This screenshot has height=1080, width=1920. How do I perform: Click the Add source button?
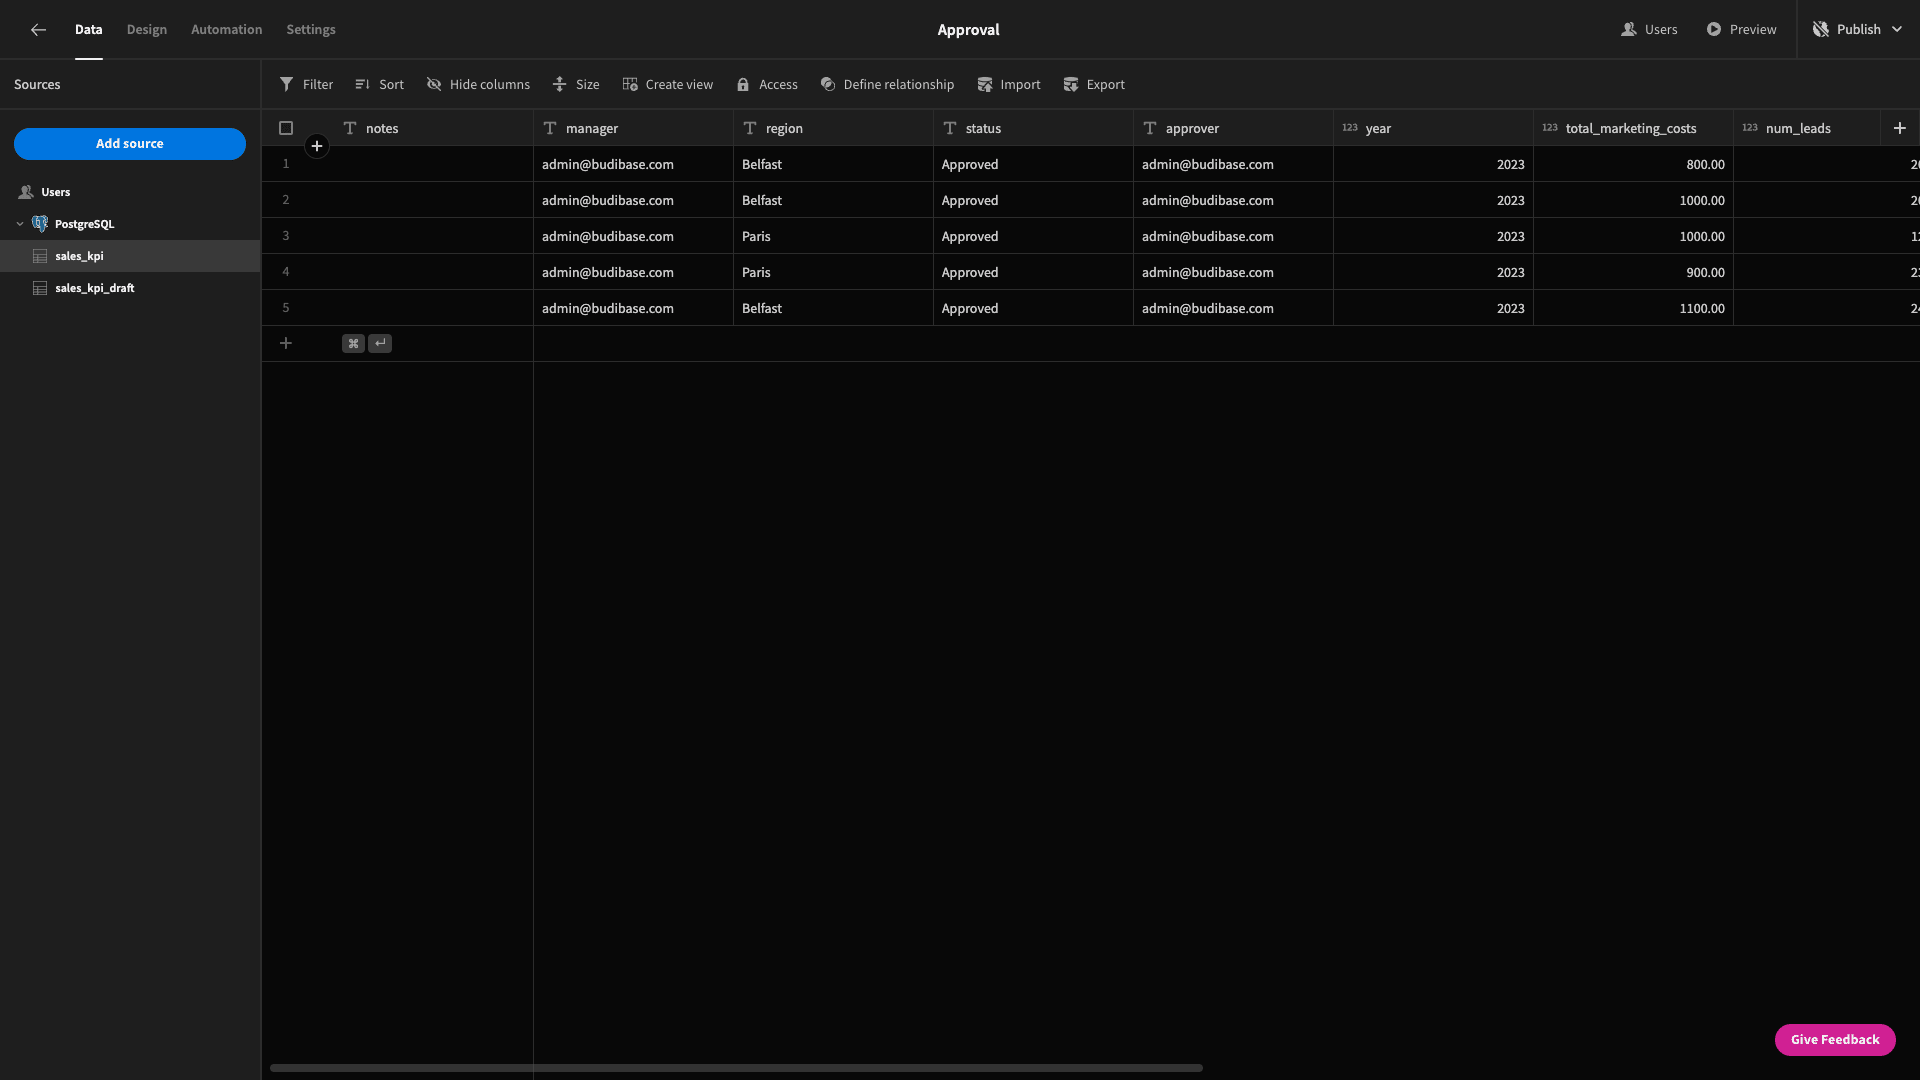coord(130,144)
